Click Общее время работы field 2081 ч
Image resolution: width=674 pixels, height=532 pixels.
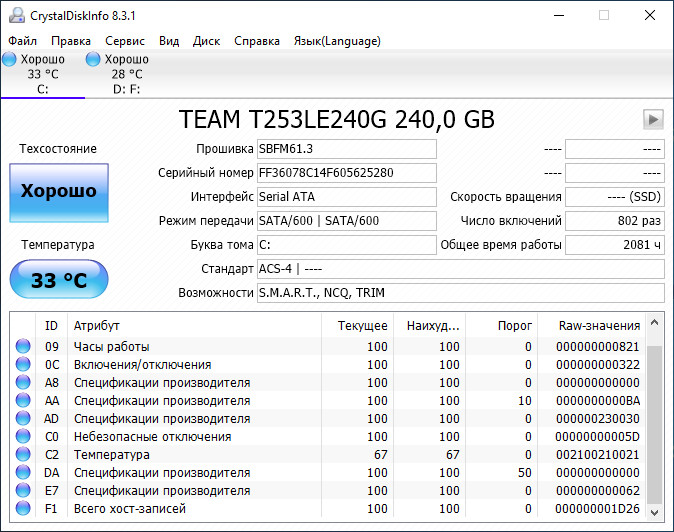[x=615, y=245]
